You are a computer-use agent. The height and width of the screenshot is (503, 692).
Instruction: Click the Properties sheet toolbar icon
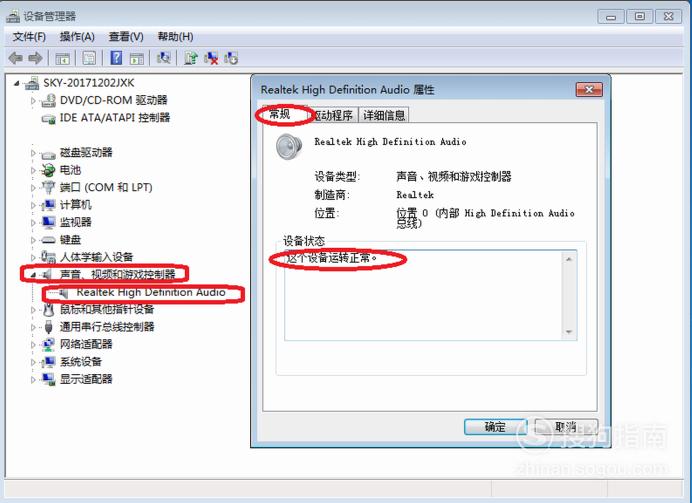coord(89,58)
